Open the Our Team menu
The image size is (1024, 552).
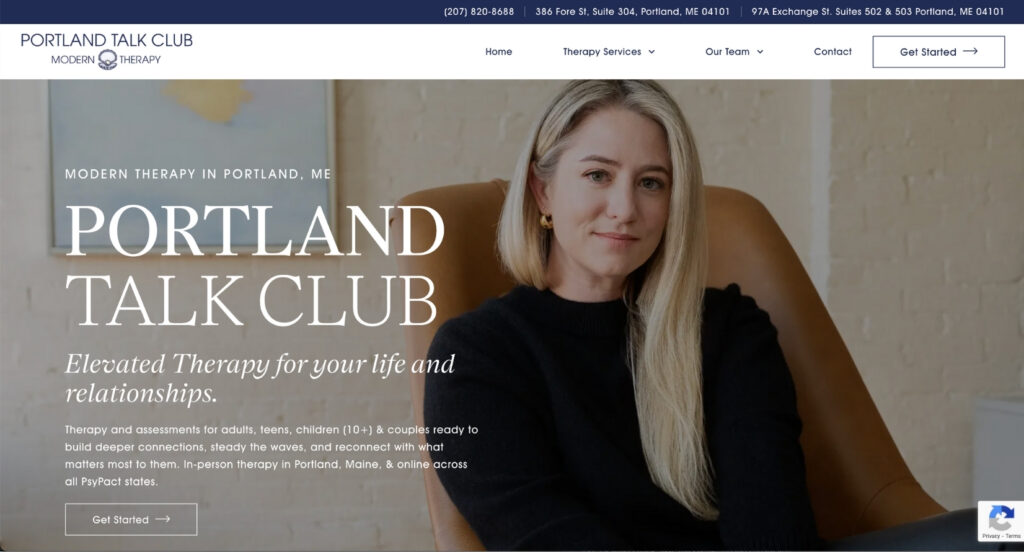coord(734,52)
